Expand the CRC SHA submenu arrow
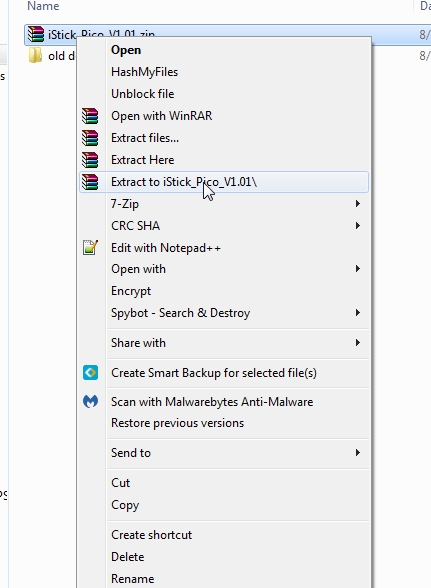The width and height of the screenshot is (431, 588). (357, 226)
